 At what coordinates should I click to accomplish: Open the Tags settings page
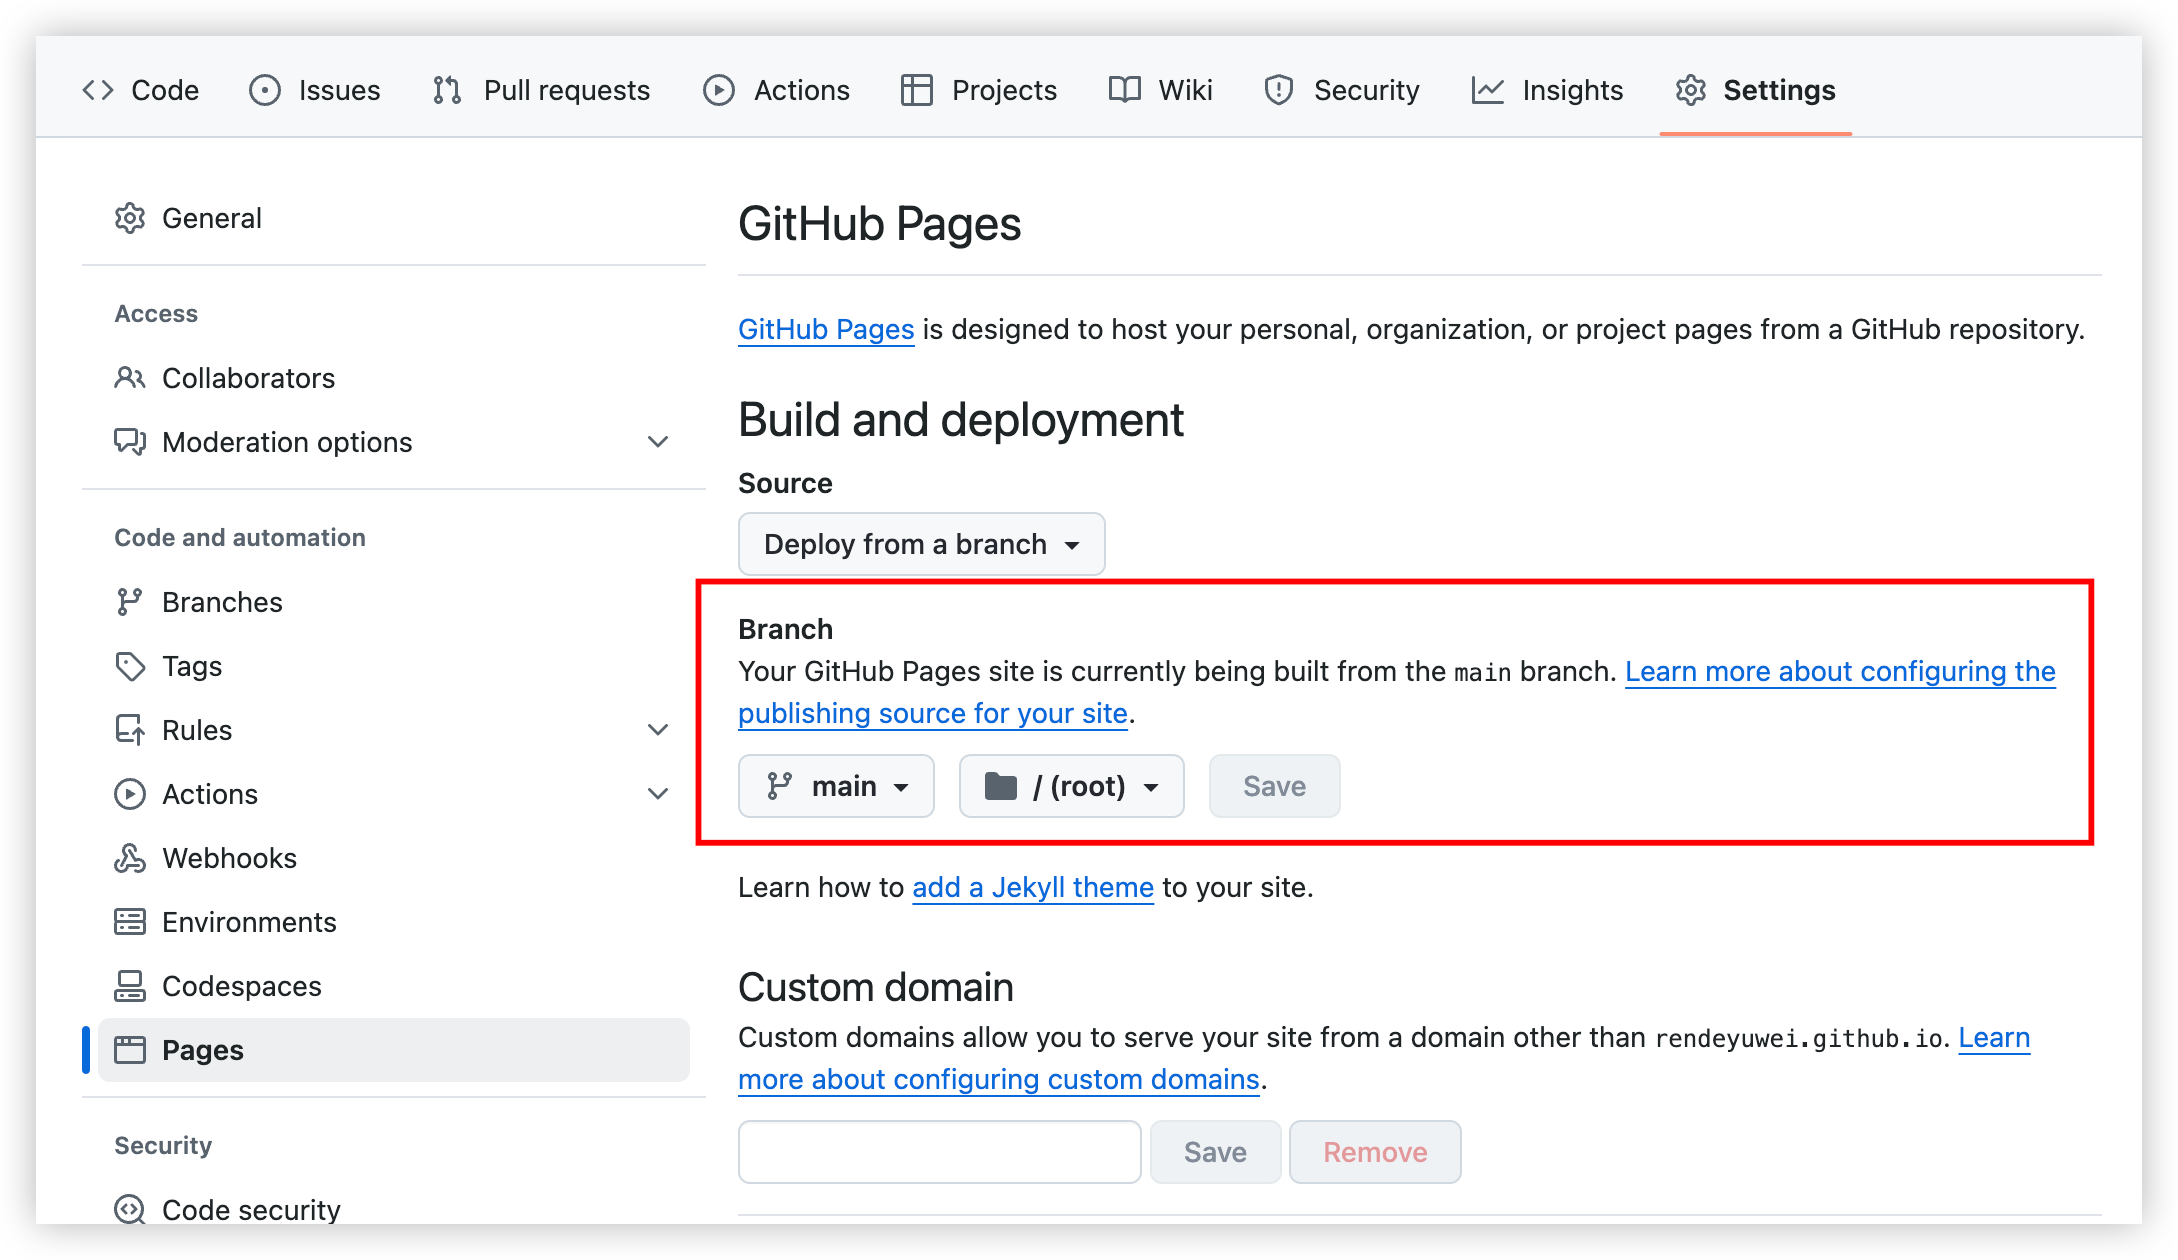click(x=394, y=666)
